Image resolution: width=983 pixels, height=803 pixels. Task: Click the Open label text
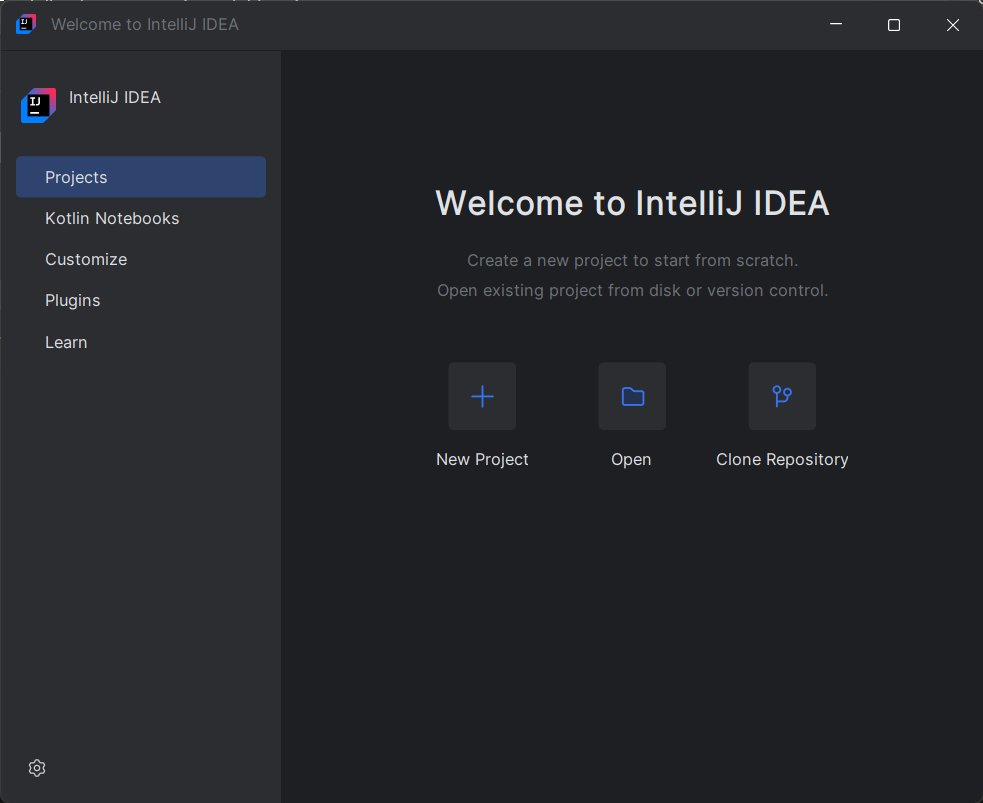pos(631,459)
